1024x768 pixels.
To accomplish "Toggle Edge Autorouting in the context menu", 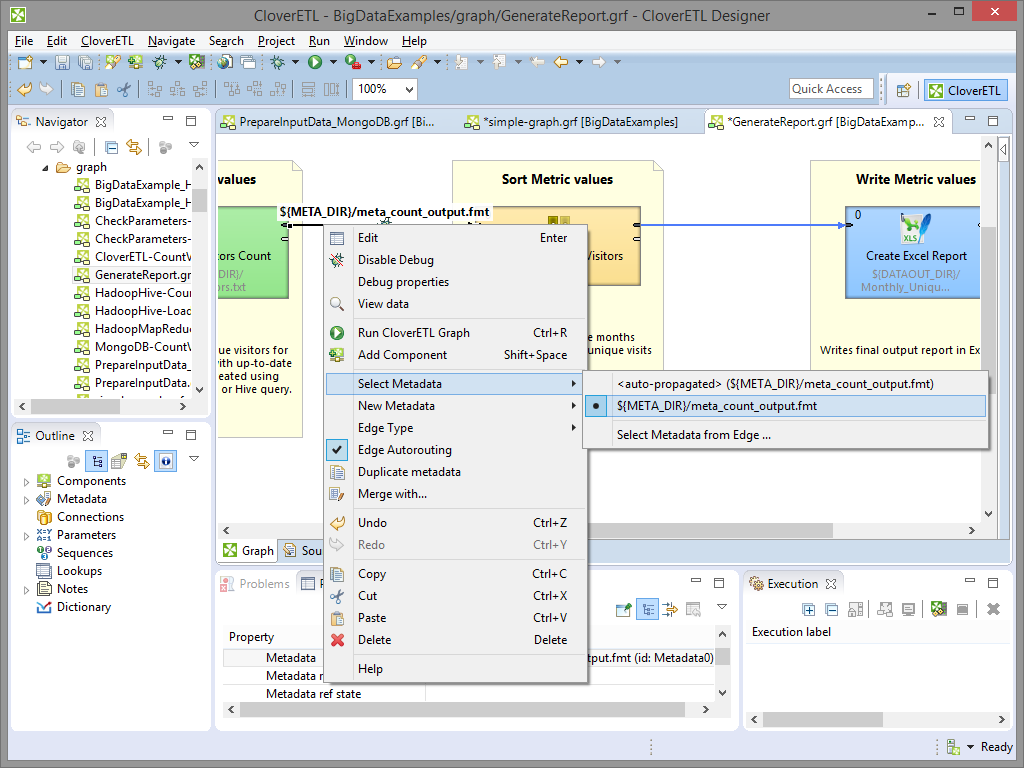I will tap(404, 450).
